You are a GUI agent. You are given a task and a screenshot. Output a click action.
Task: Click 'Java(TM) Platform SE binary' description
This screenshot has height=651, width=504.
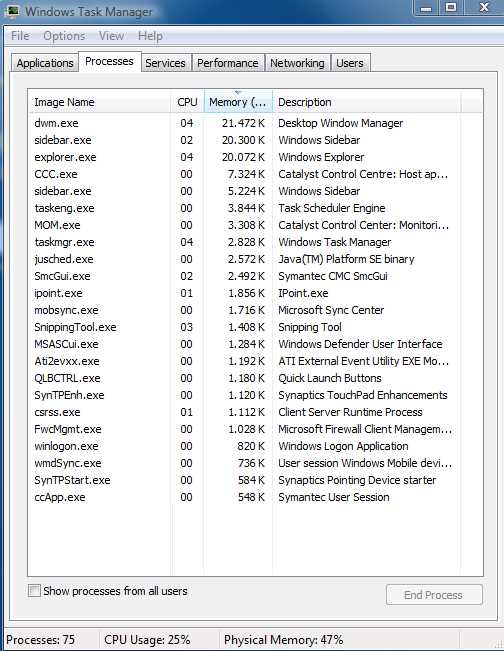pos(346,259)
